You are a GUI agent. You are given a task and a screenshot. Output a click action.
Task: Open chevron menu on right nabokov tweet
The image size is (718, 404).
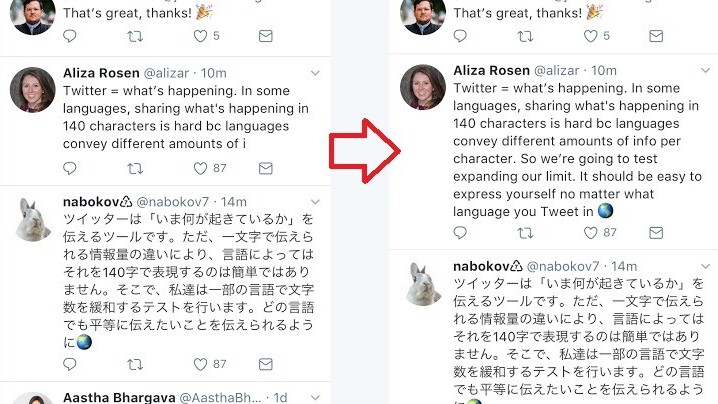pyautogui.click(x=706, y=266)
